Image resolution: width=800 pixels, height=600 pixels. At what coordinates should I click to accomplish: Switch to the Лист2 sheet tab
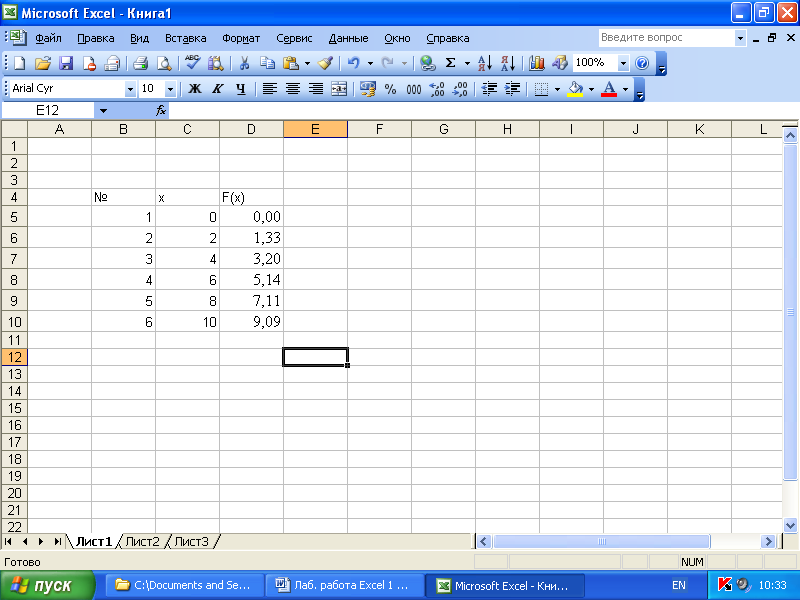tap(142, 541)
